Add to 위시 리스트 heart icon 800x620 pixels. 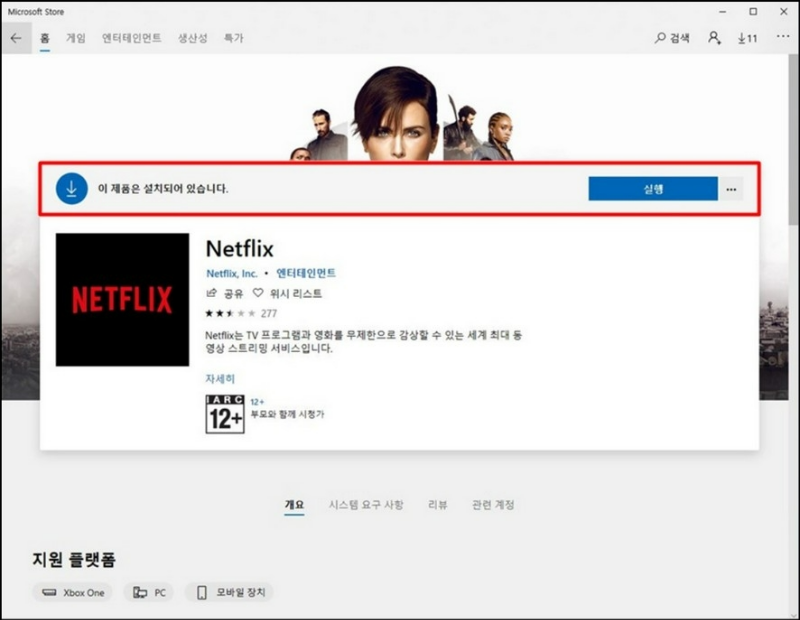[x=258, y=293]
